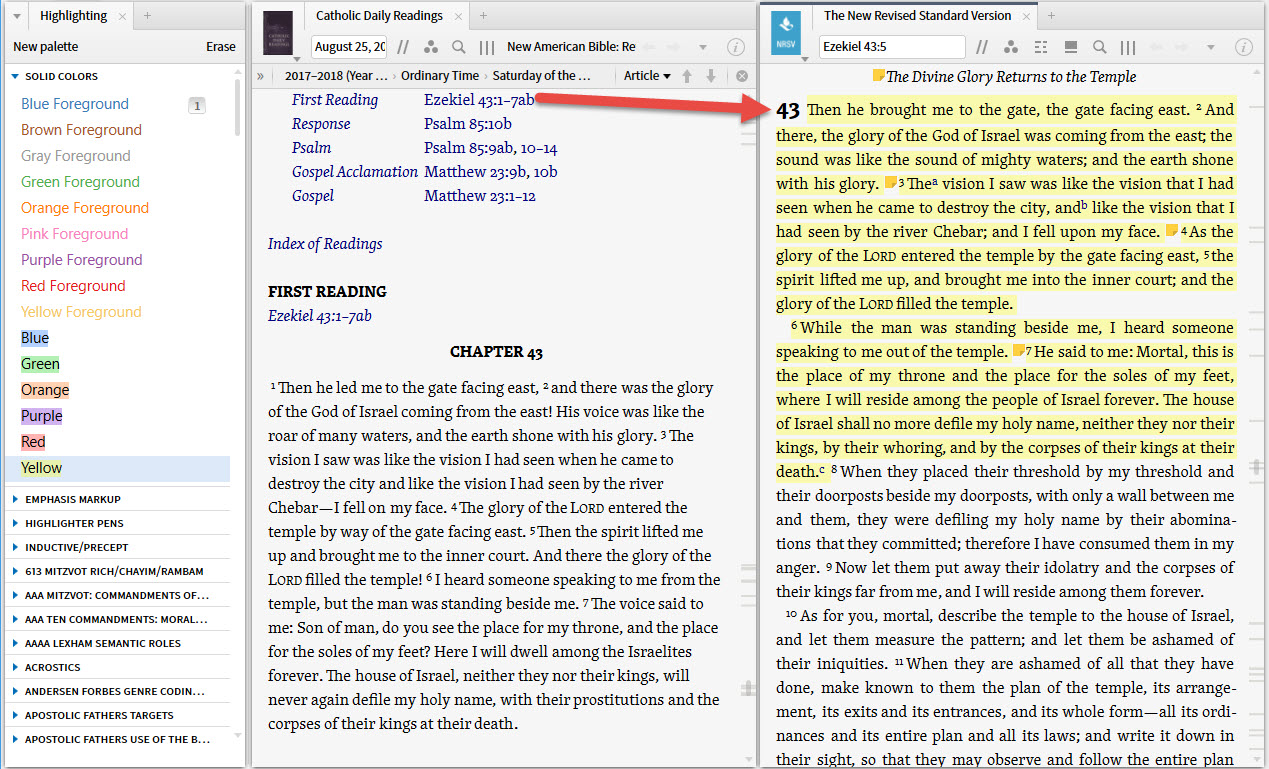
Task: Click the New palette button
Action: [x=45, y=47]
